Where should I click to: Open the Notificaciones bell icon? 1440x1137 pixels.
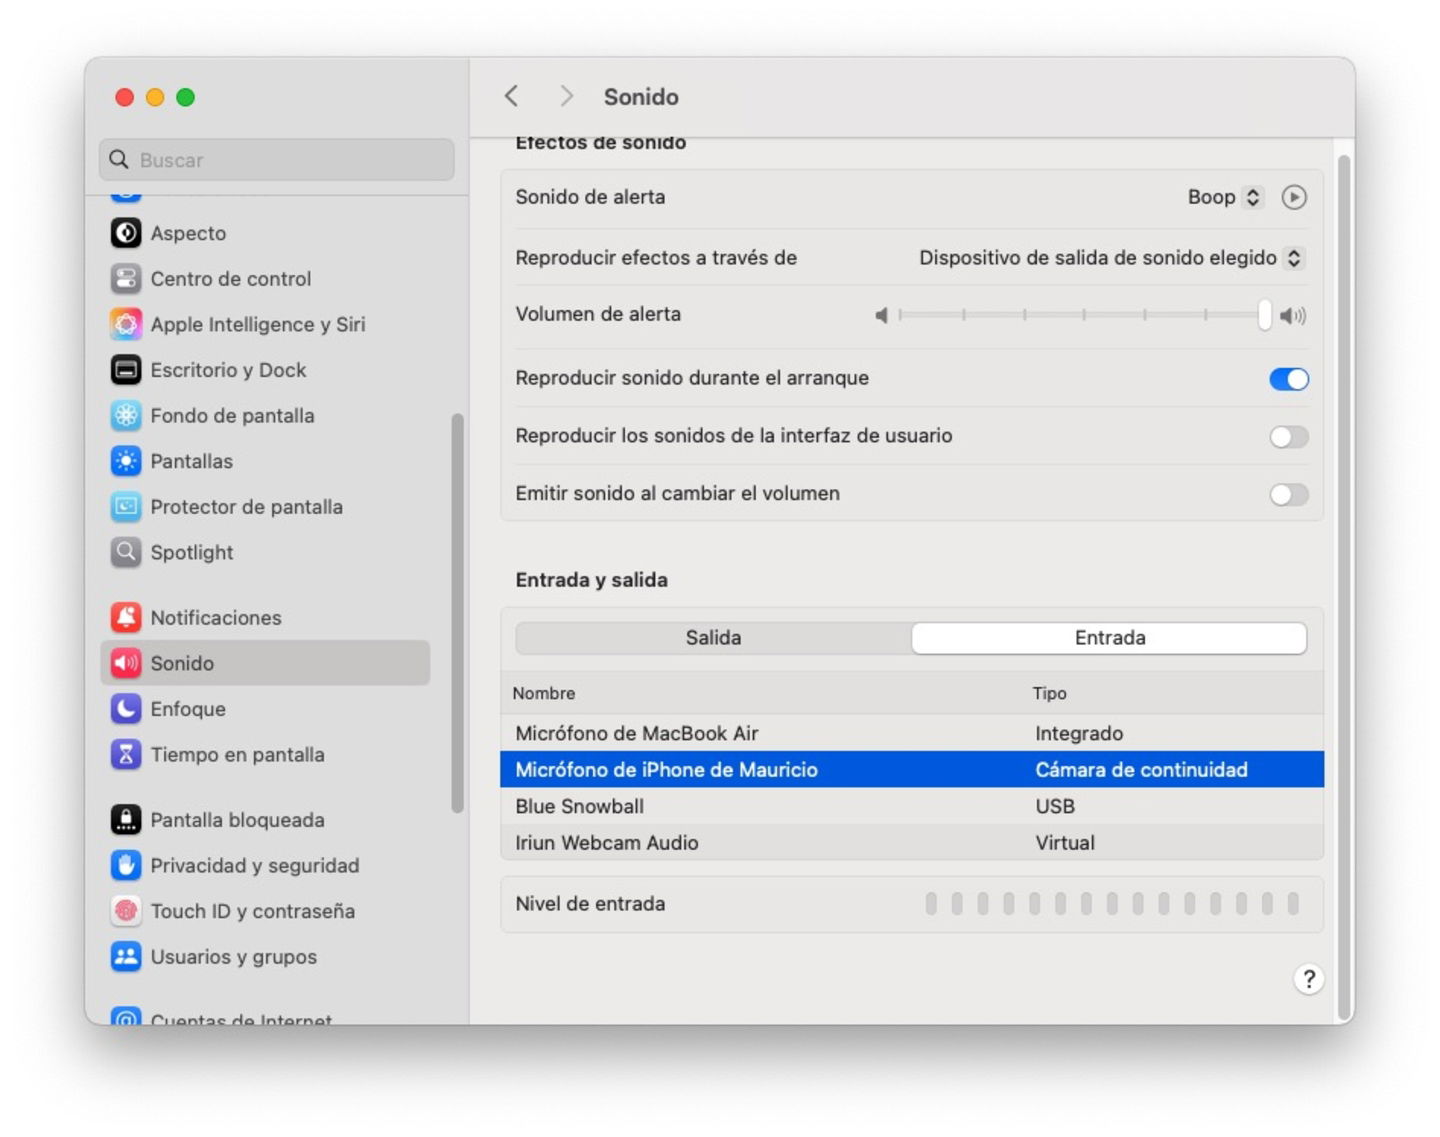click(x=126, y=618)
